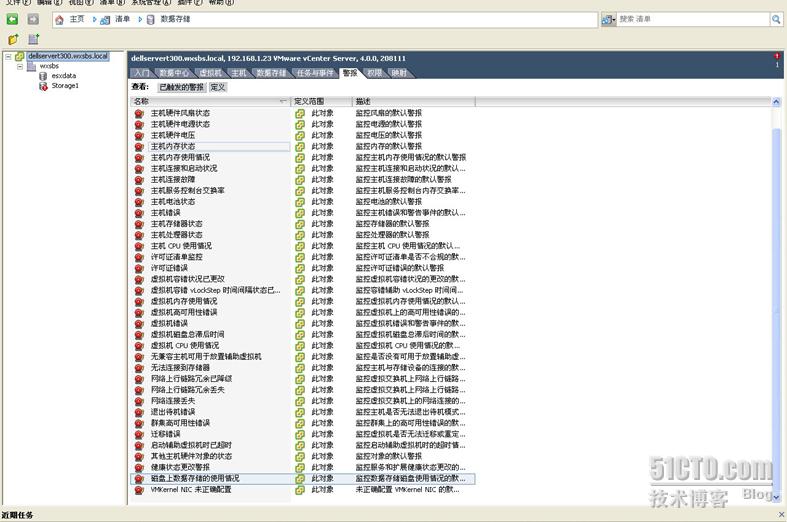This screenshot has width=787, height=522.
Task: Click the vCenter scope icon in 主机内存状态 row
Action: 300,147
